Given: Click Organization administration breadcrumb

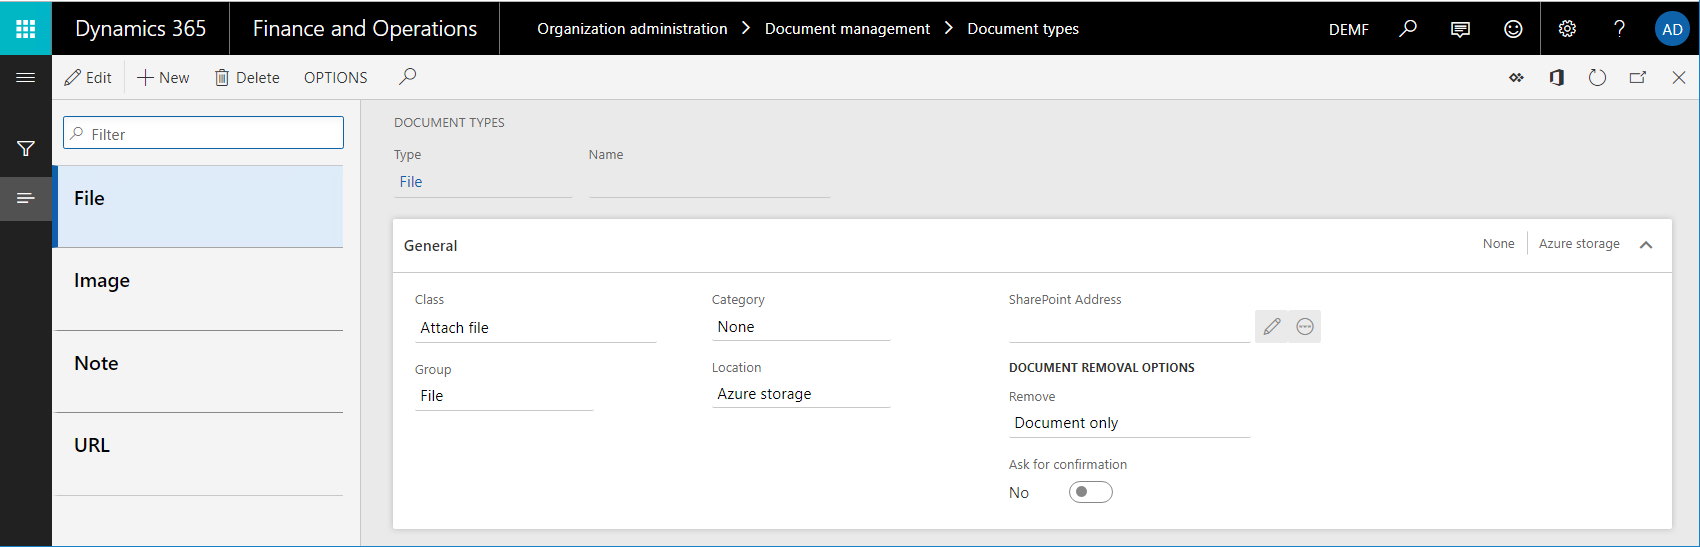Looking at the screenshot, I should tap(632, 29).
